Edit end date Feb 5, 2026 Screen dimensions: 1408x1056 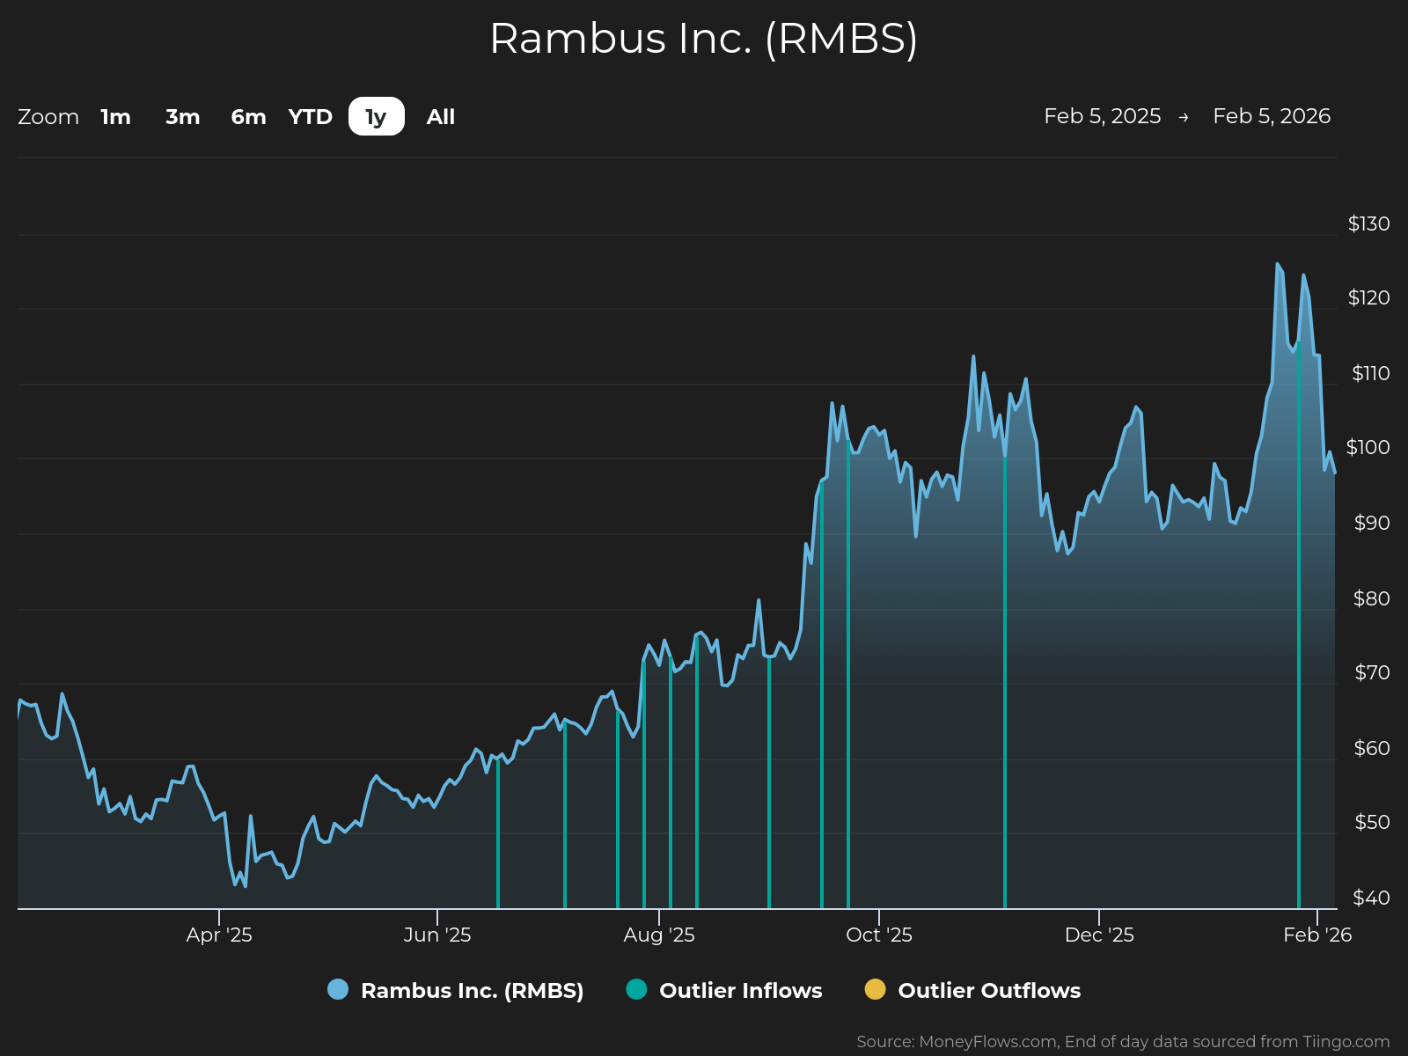coord(1271,116)
